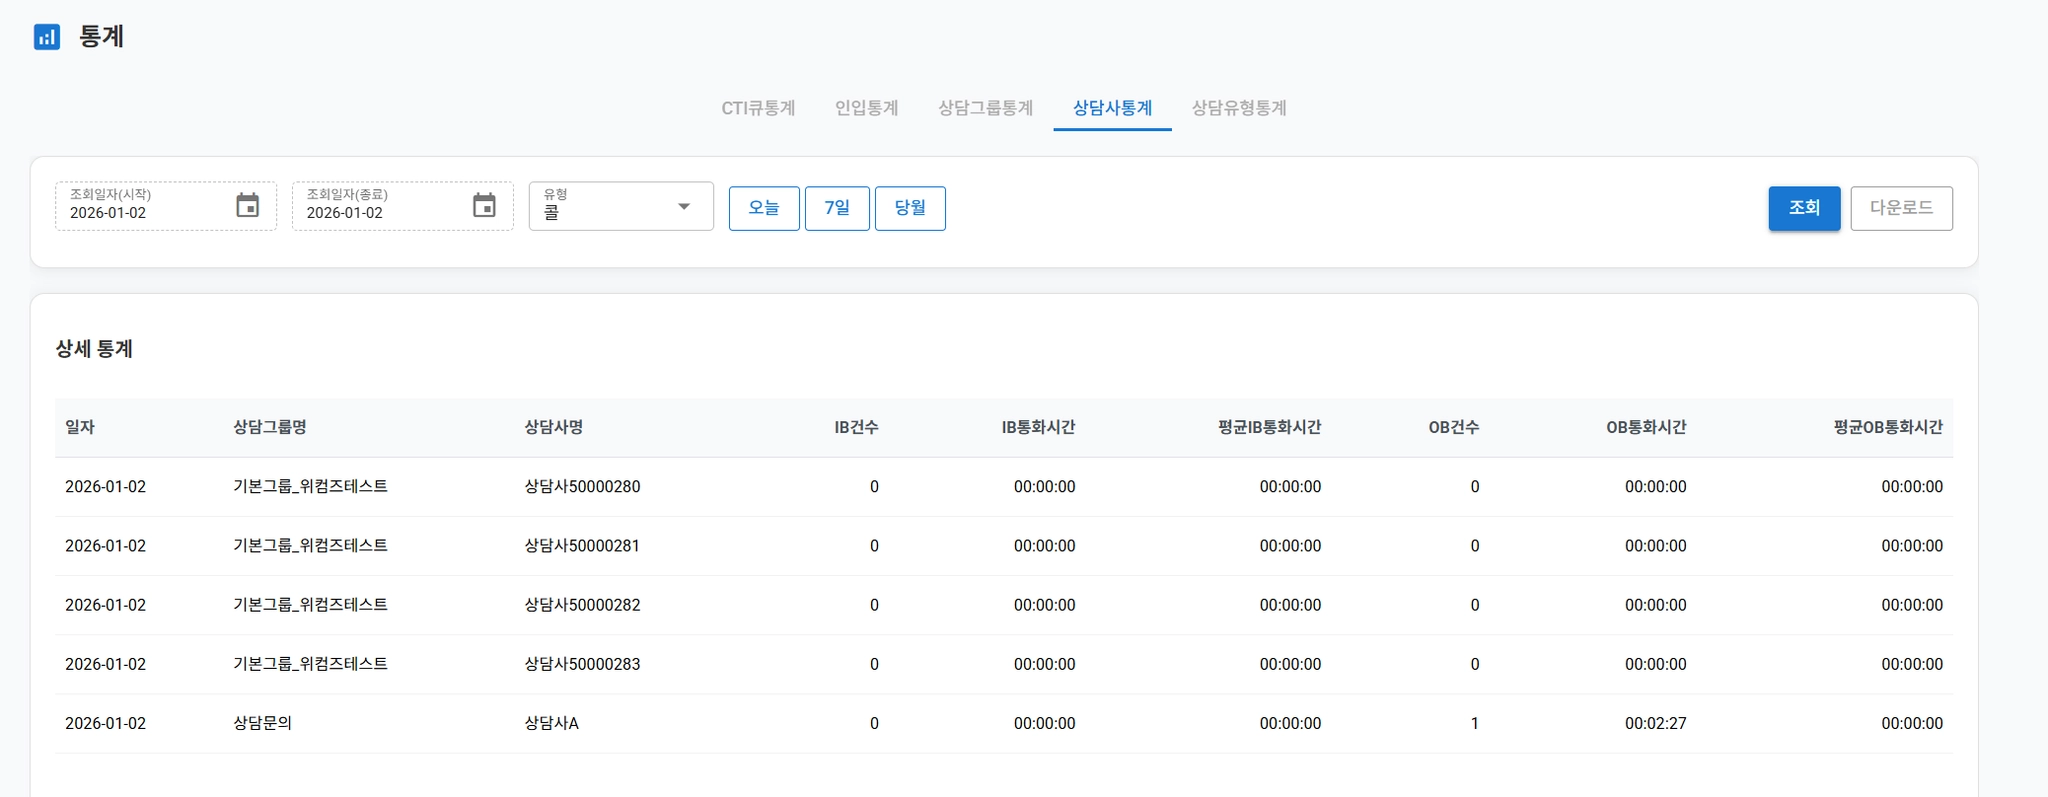Run the search with 조회 button

pos(1804,208)
